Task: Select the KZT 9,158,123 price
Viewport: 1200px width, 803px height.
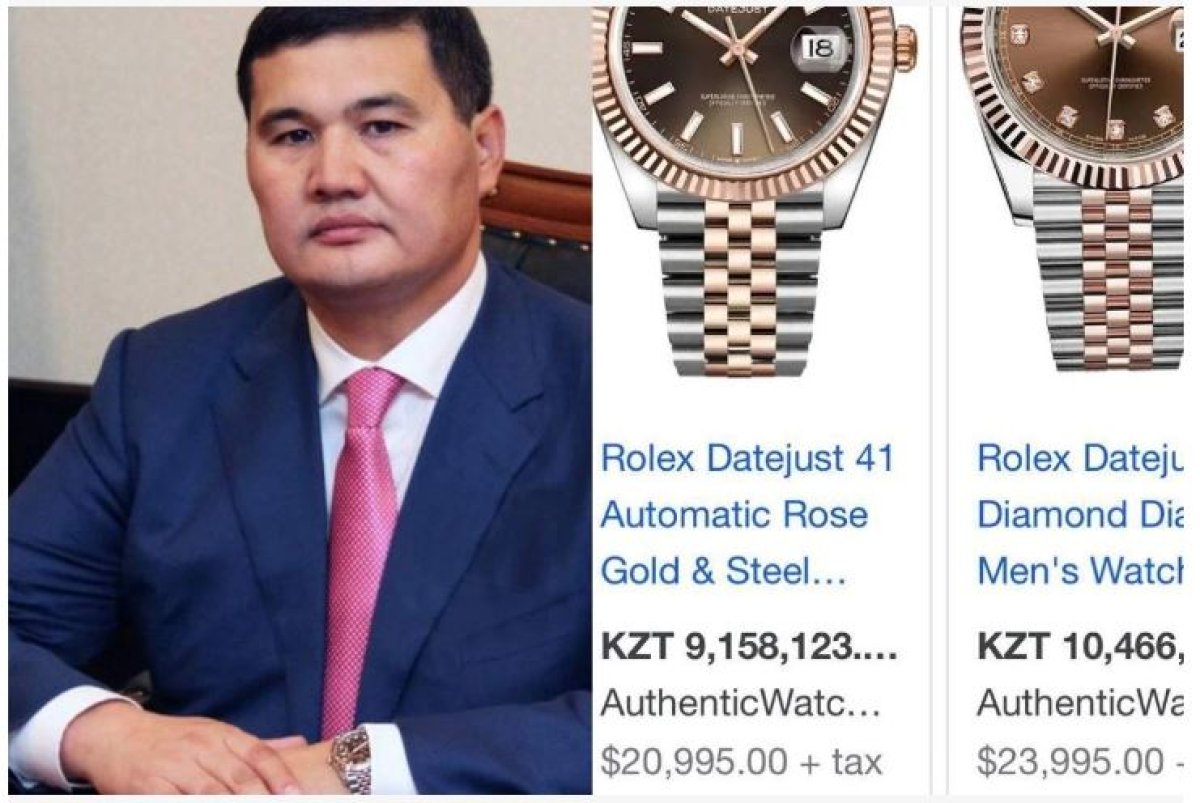Action: tap(749, 646)
